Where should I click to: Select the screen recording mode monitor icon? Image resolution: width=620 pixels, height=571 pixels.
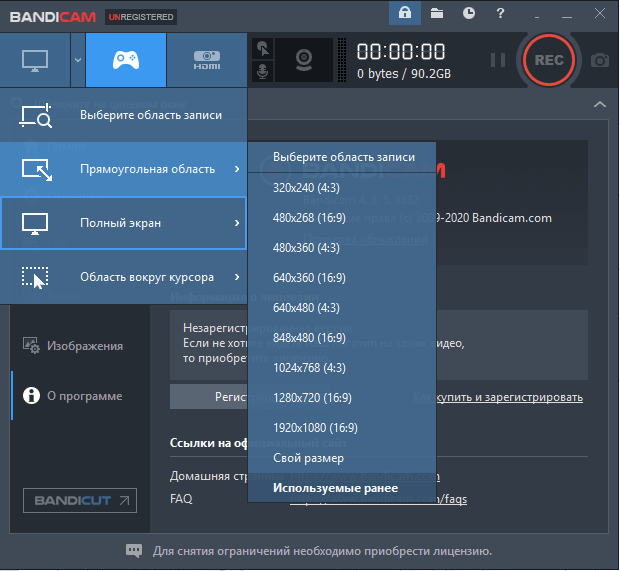click(x=35, y=60)
